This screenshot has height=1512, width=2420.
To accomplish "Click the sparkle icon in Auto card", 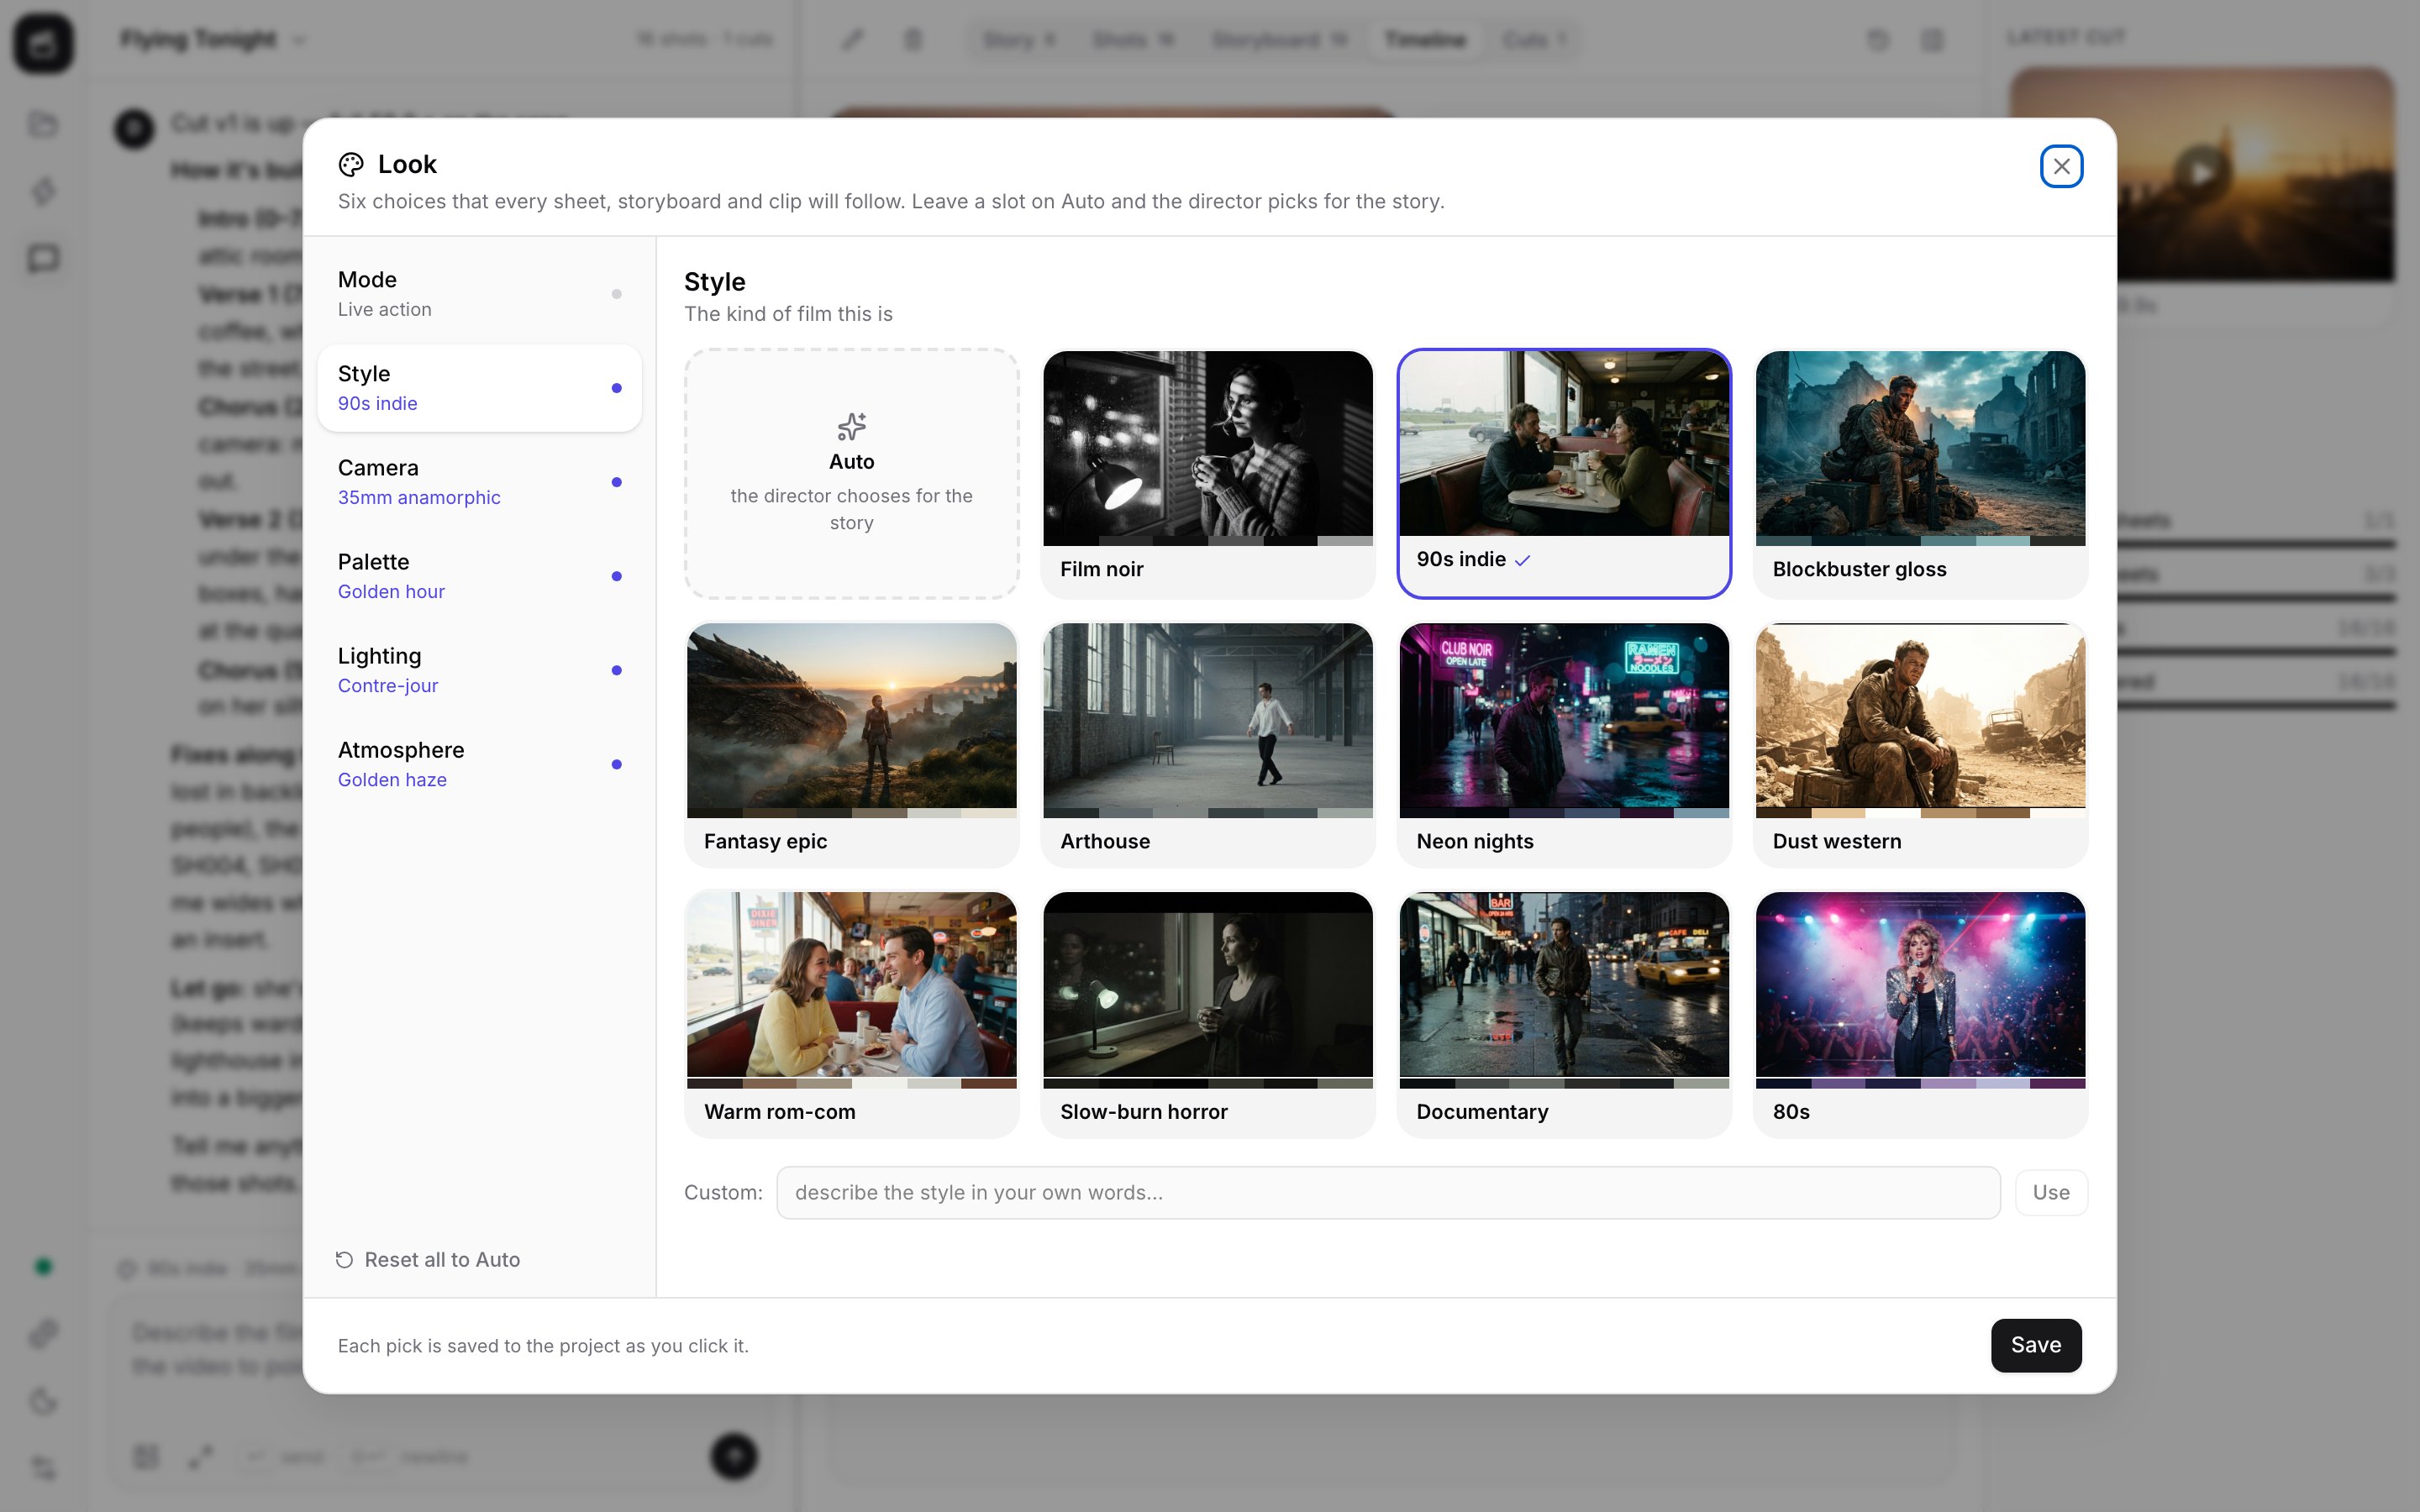I will (851, 427).
